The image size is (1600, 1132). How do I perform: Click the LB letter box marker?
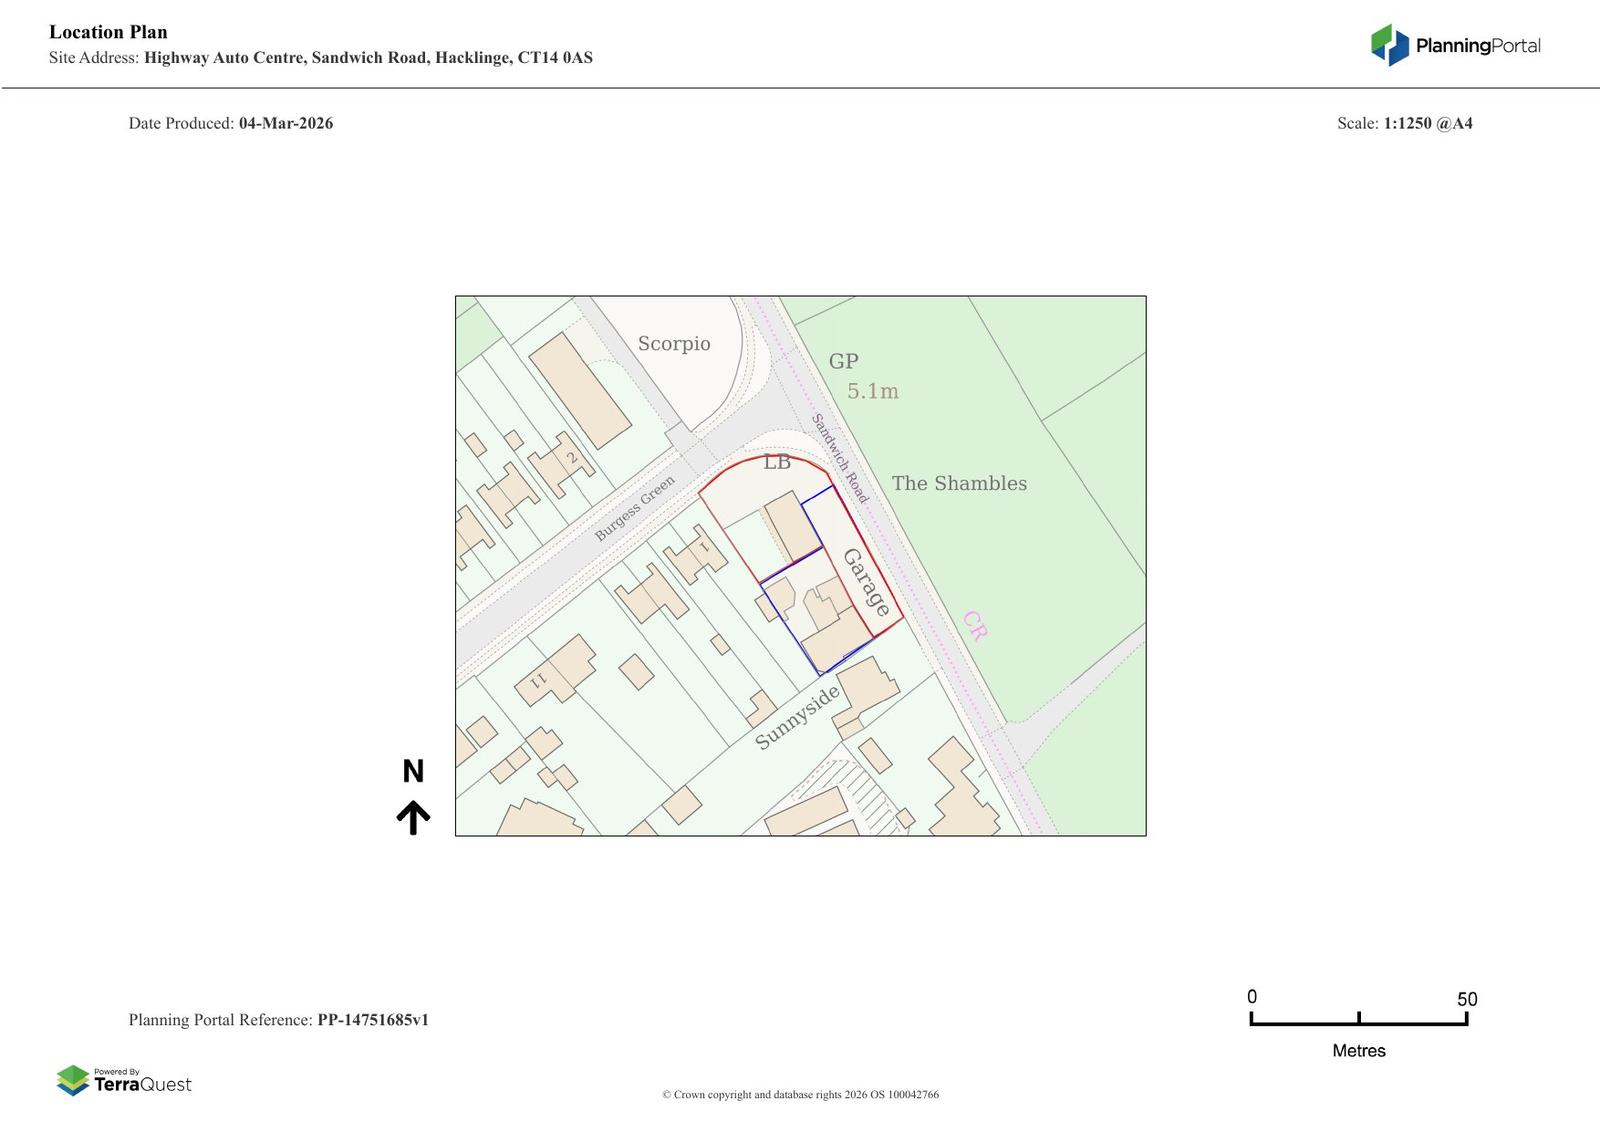coord(777,462)
